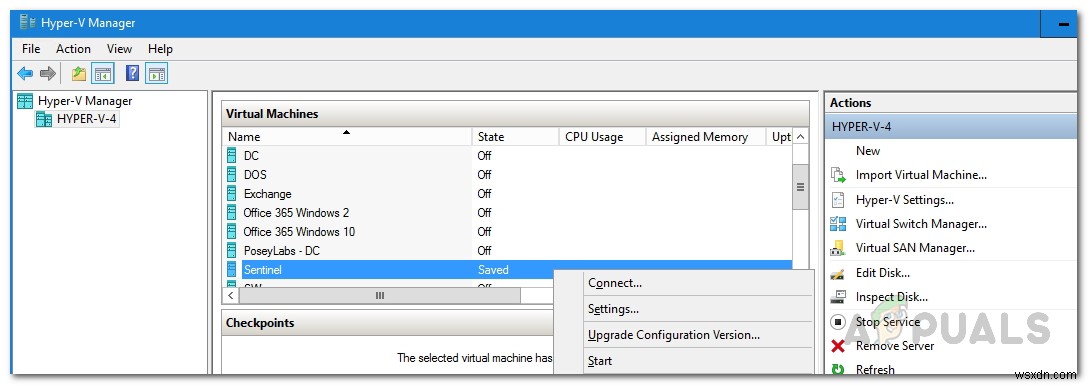This screenshot has width=1088, height=385.
Task: Click the horizontal scrollbar left arrow
Action: point(230,296)
